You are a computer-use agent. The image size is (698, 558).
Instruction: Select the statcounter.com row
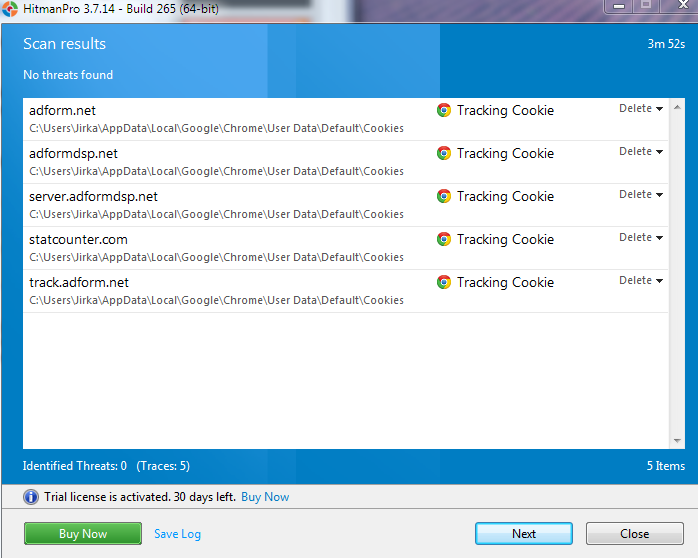[x=345, y=248]
